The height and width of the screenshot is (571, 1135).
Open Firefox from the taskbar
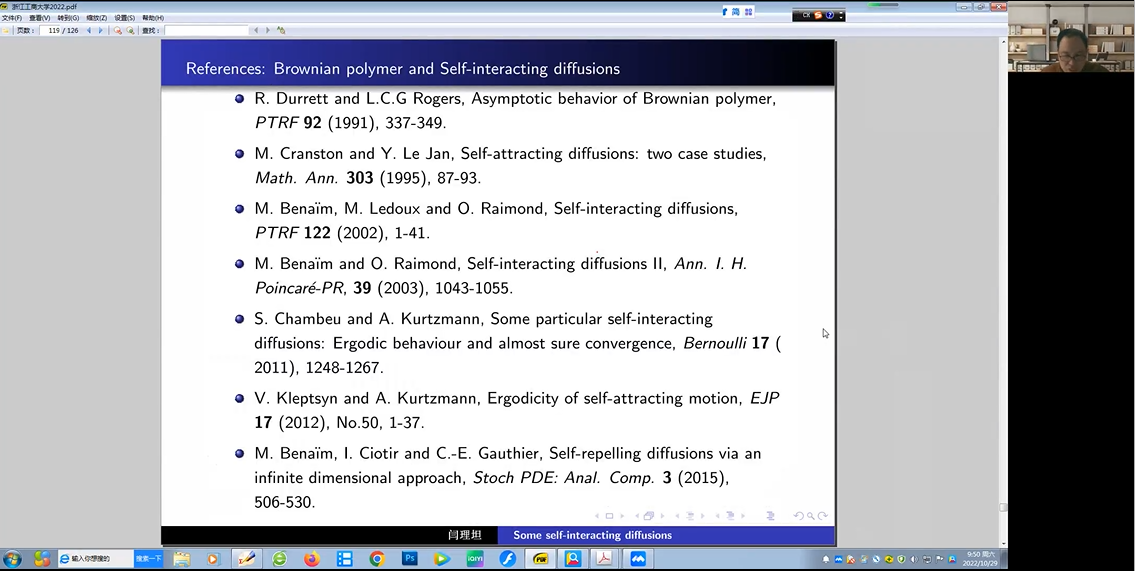click(x=311, y=559)
